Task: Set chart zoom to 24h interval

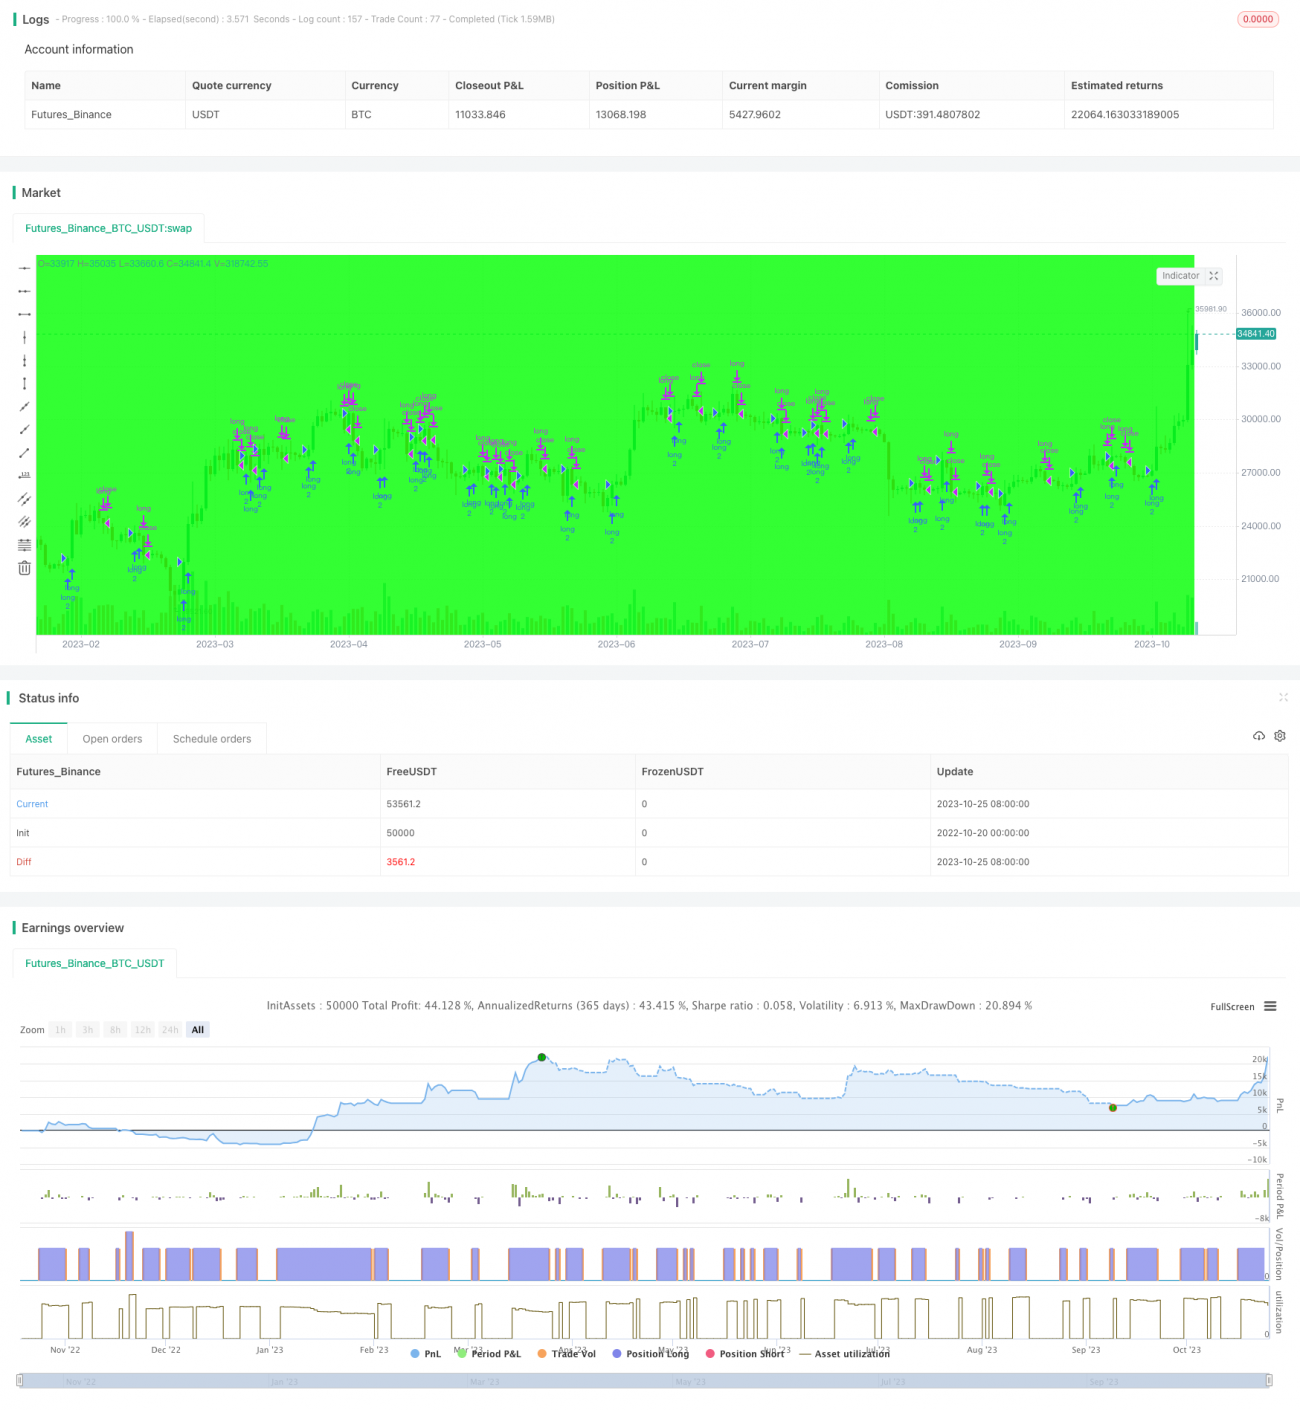Action: click(170, 1029)
